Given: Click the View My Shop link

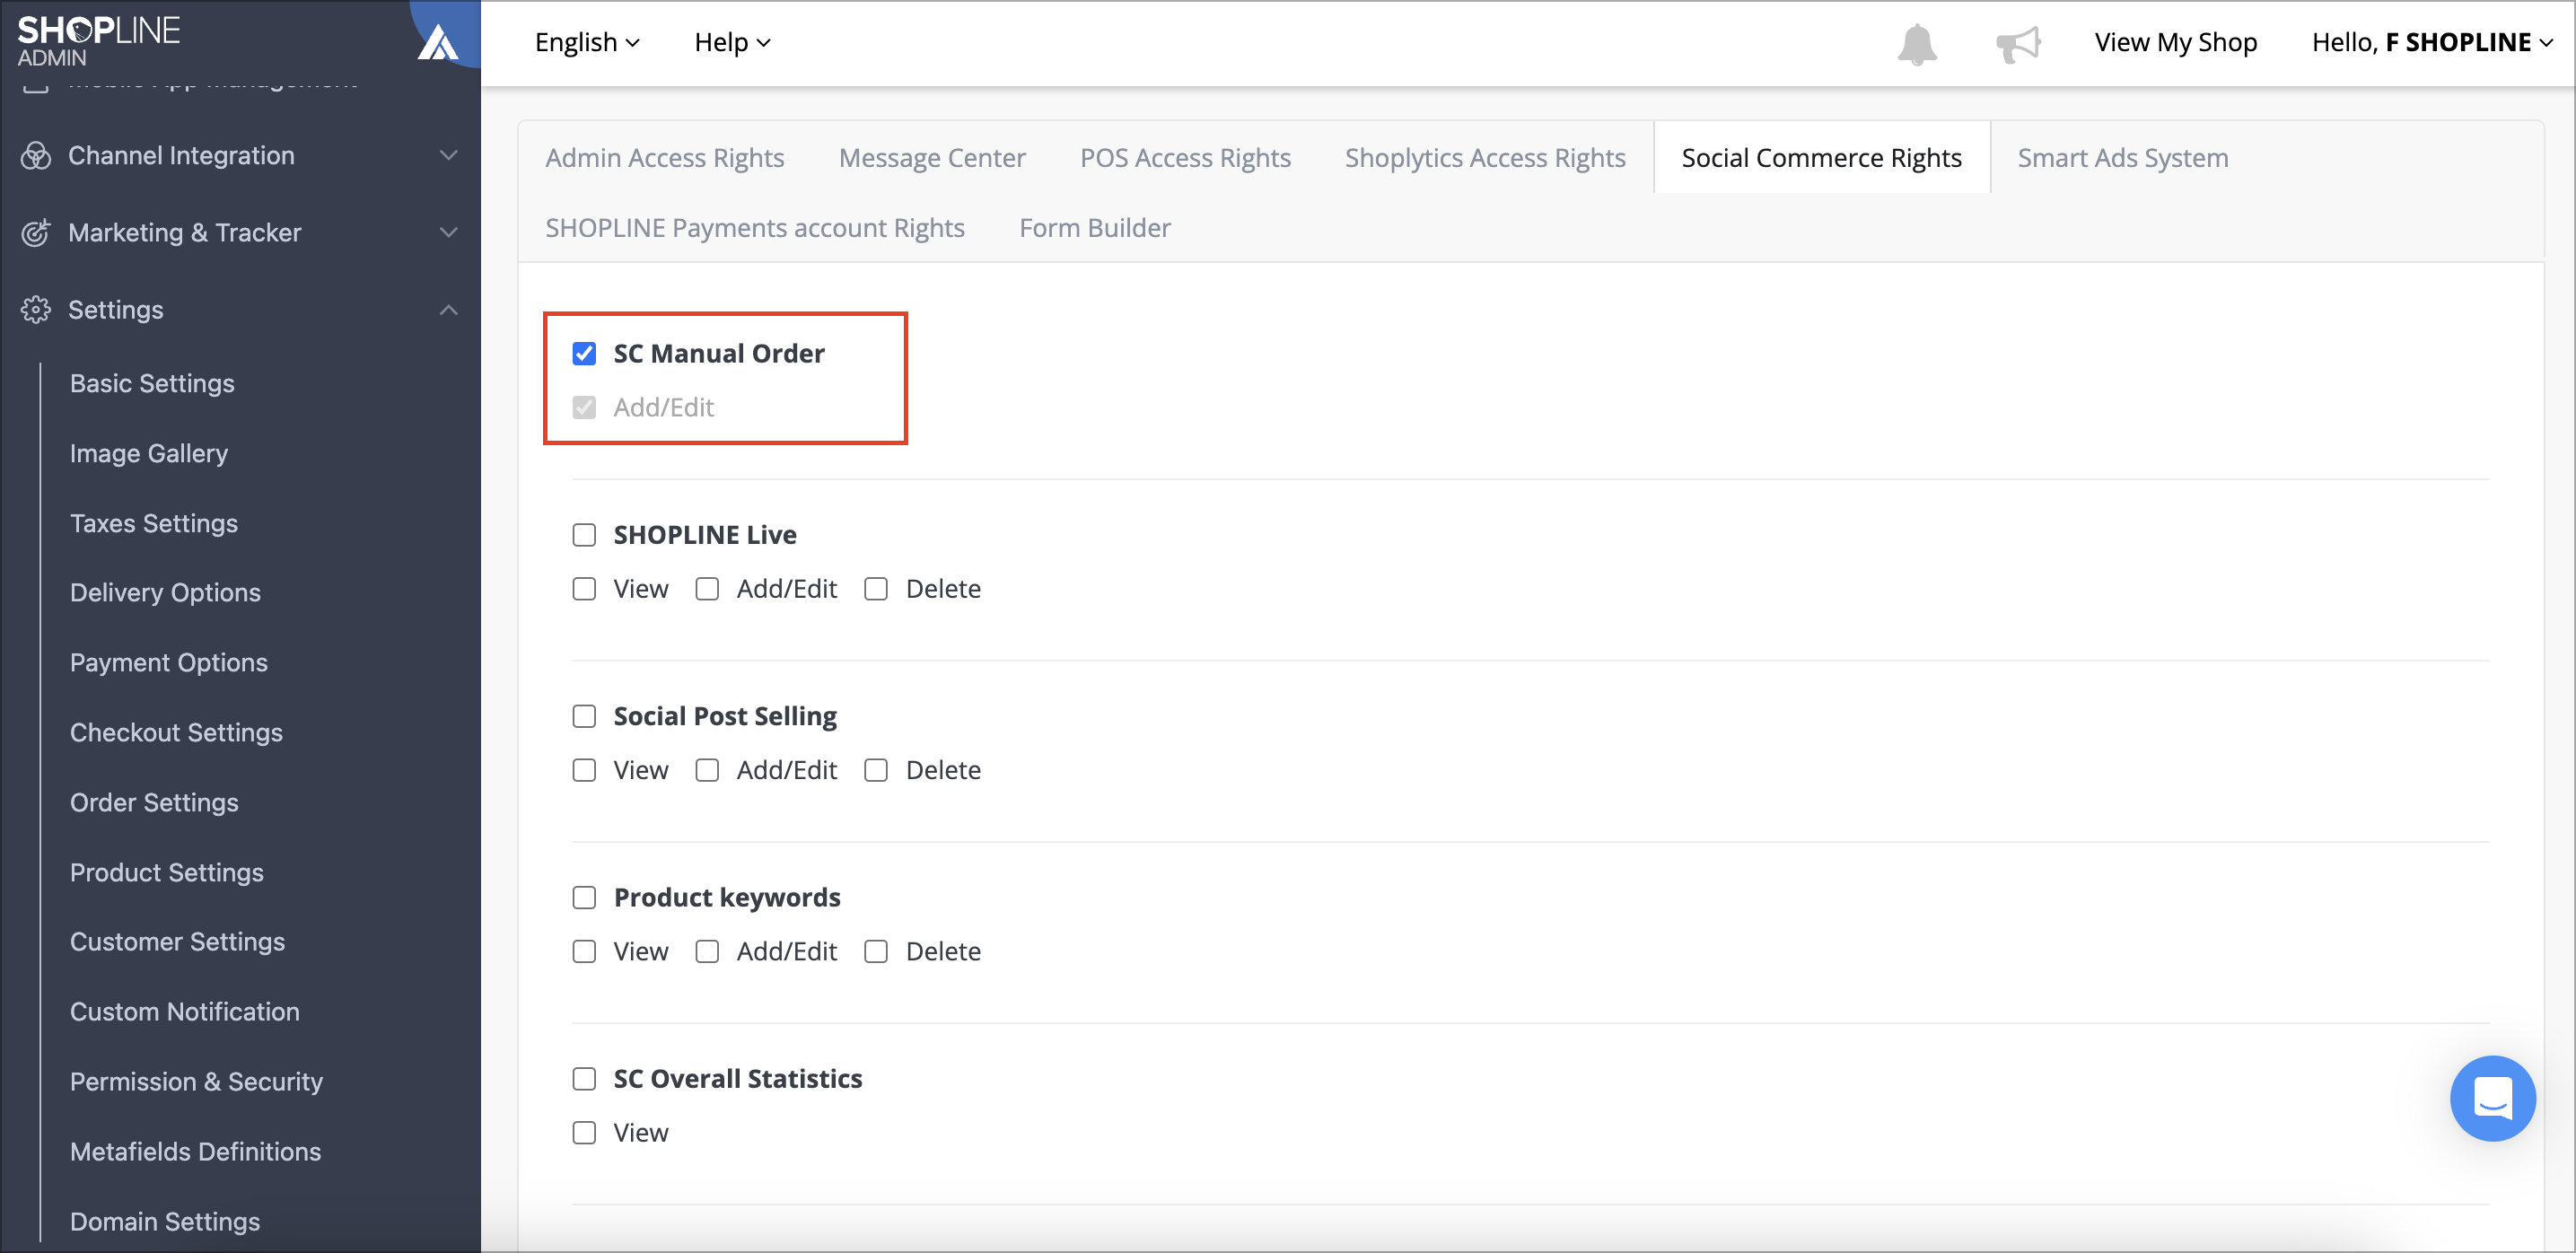Looking at the screenshot, I should pos(2176,42).
